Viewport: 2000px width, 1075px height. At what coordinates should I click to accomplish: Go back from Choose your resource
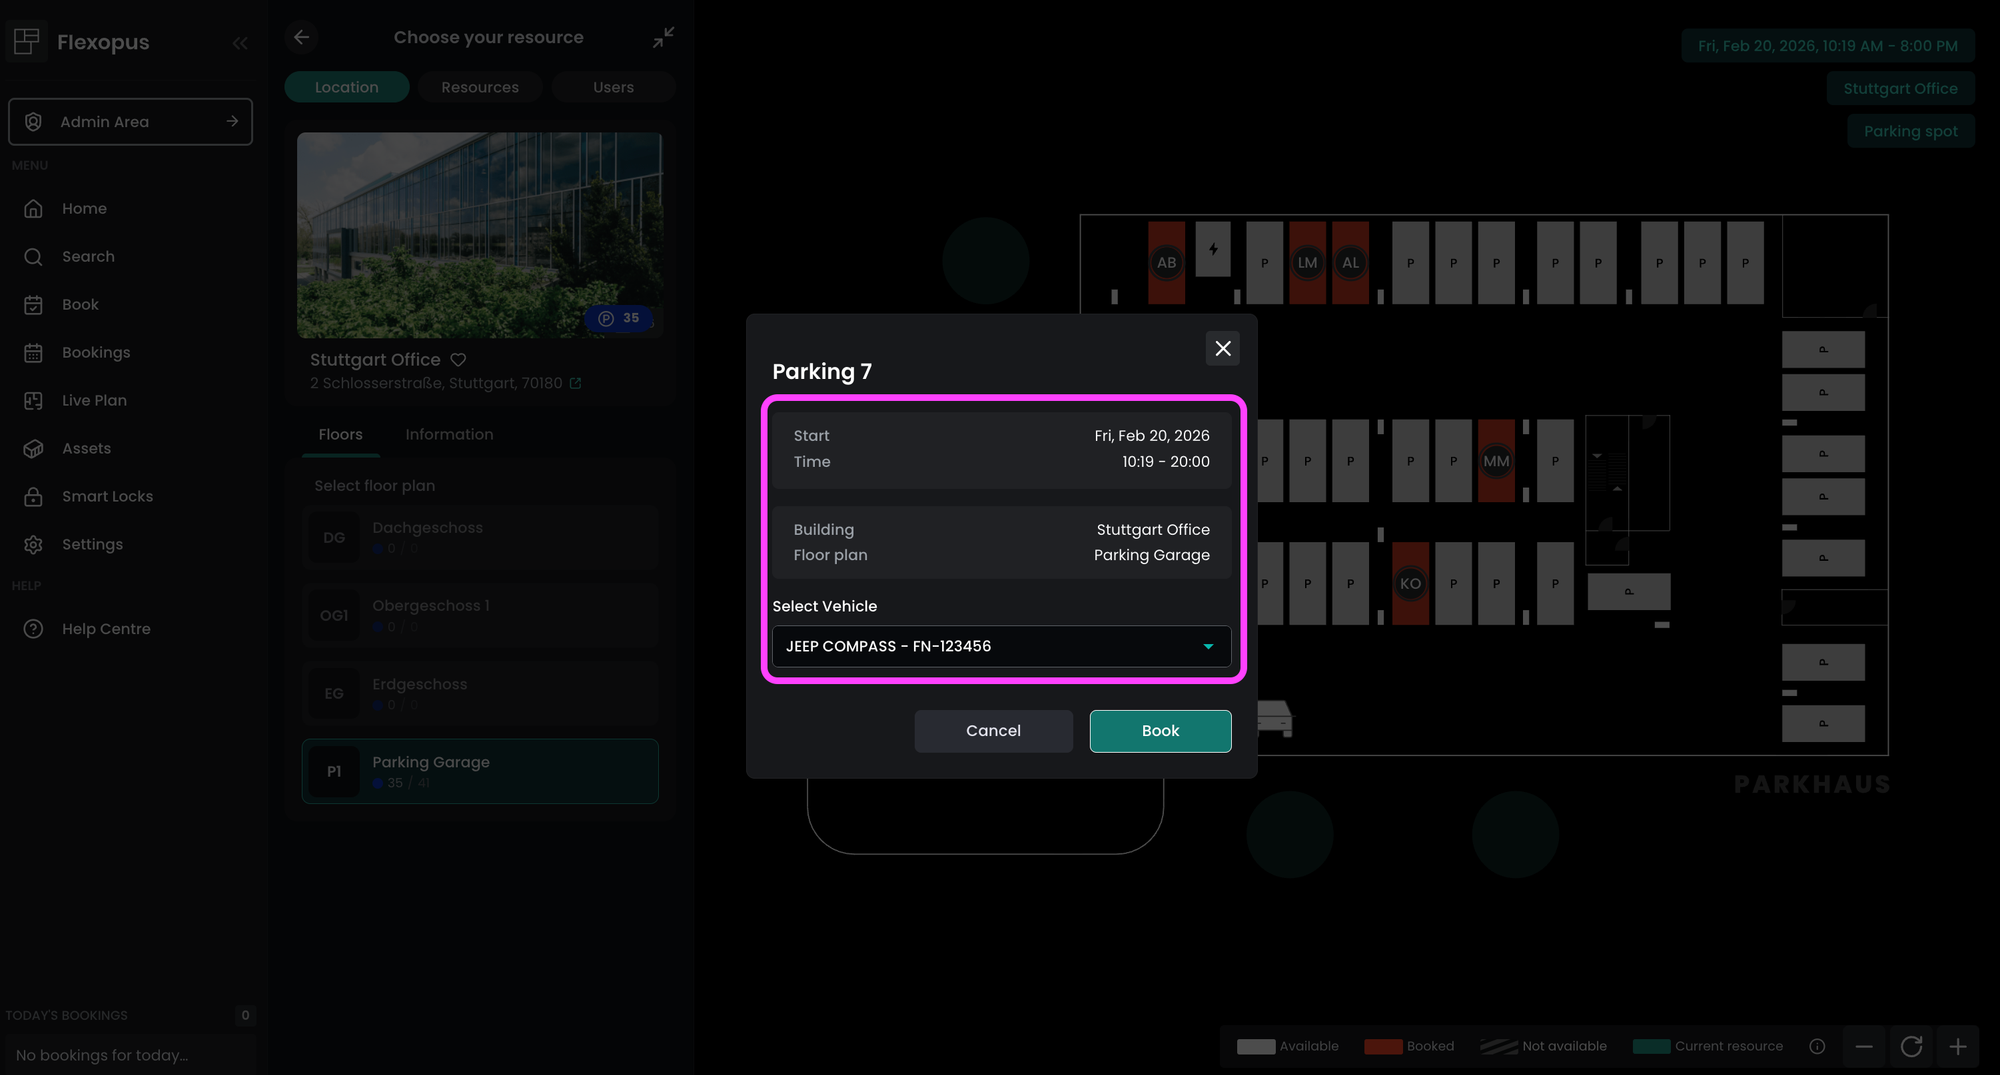point(301,37)
